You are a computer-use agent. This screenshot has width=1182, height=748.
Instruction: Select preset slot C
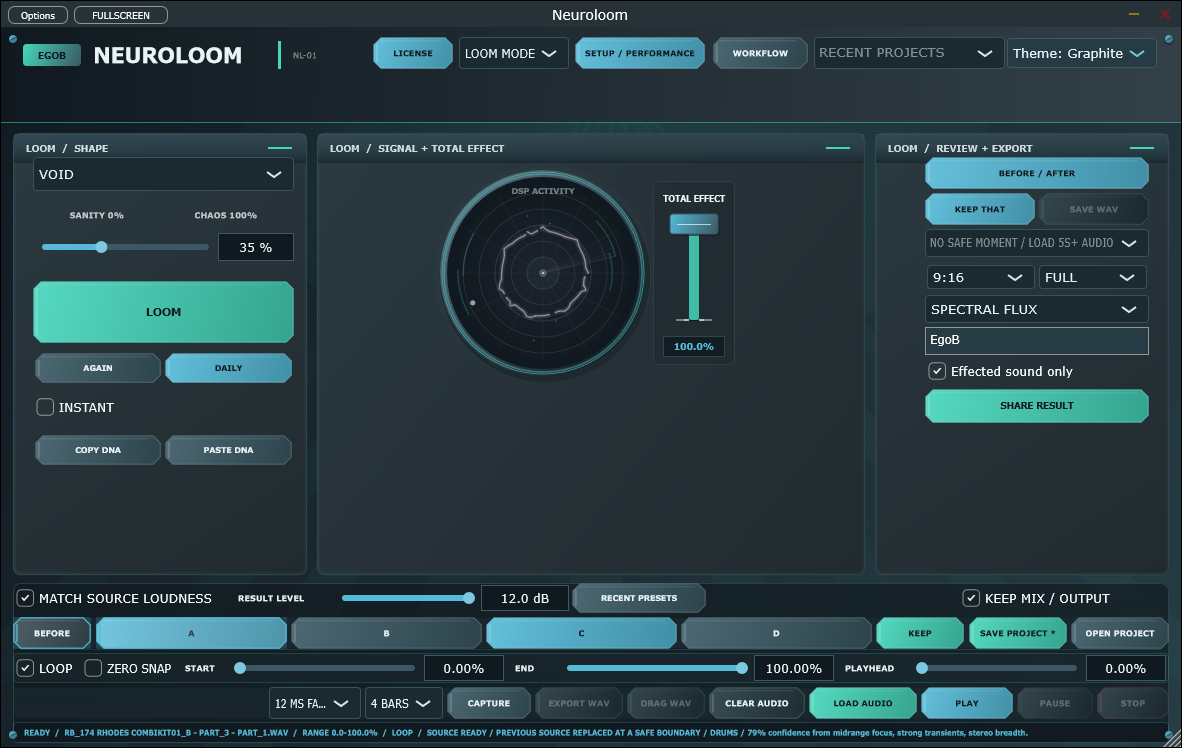pyautogui.click(x=581, y=633)
